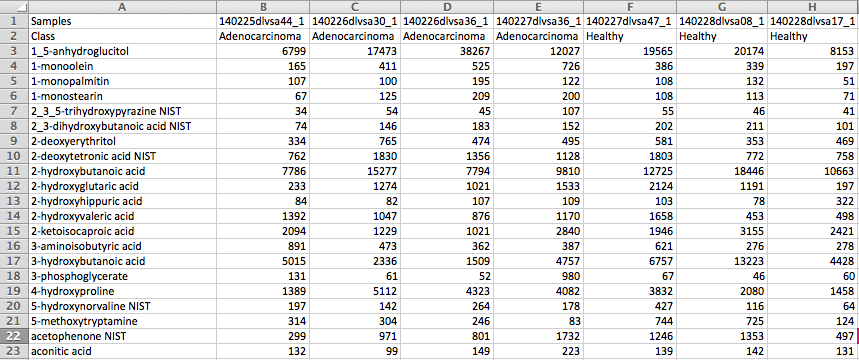The width and height of the screenshot is (859, 360).
Task: Click value 18446 in column G
Action: click(x=722, y=172)
